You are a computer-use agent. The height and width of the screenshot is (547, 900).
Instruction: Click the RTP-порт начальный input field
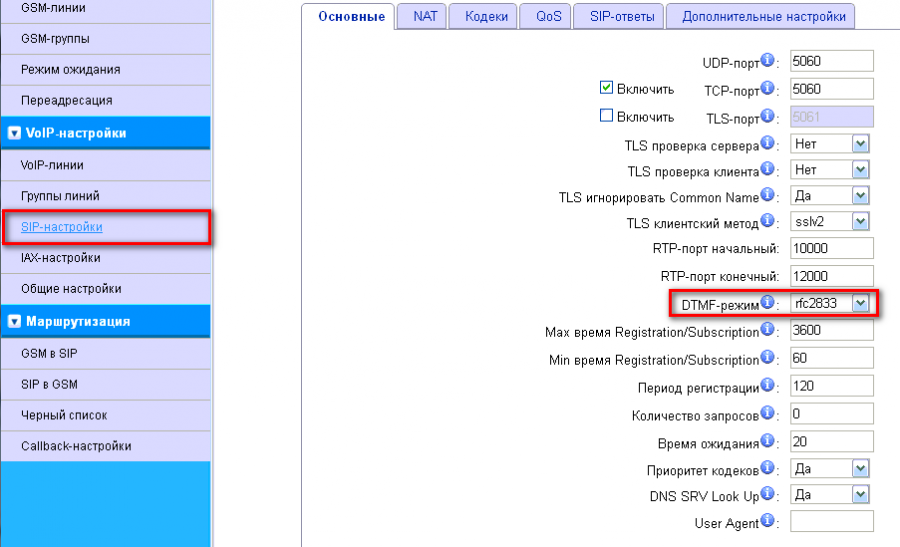(831, 248)
